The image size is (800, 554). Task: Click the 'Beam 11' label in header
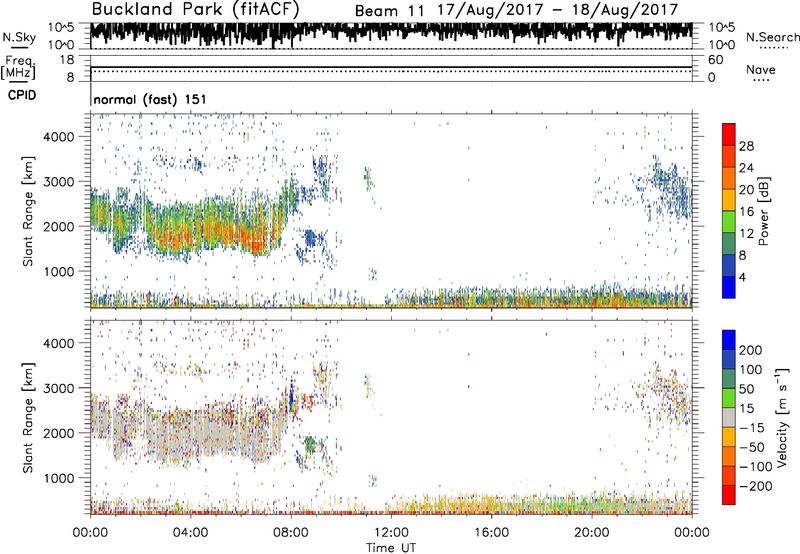pos(389,11)
